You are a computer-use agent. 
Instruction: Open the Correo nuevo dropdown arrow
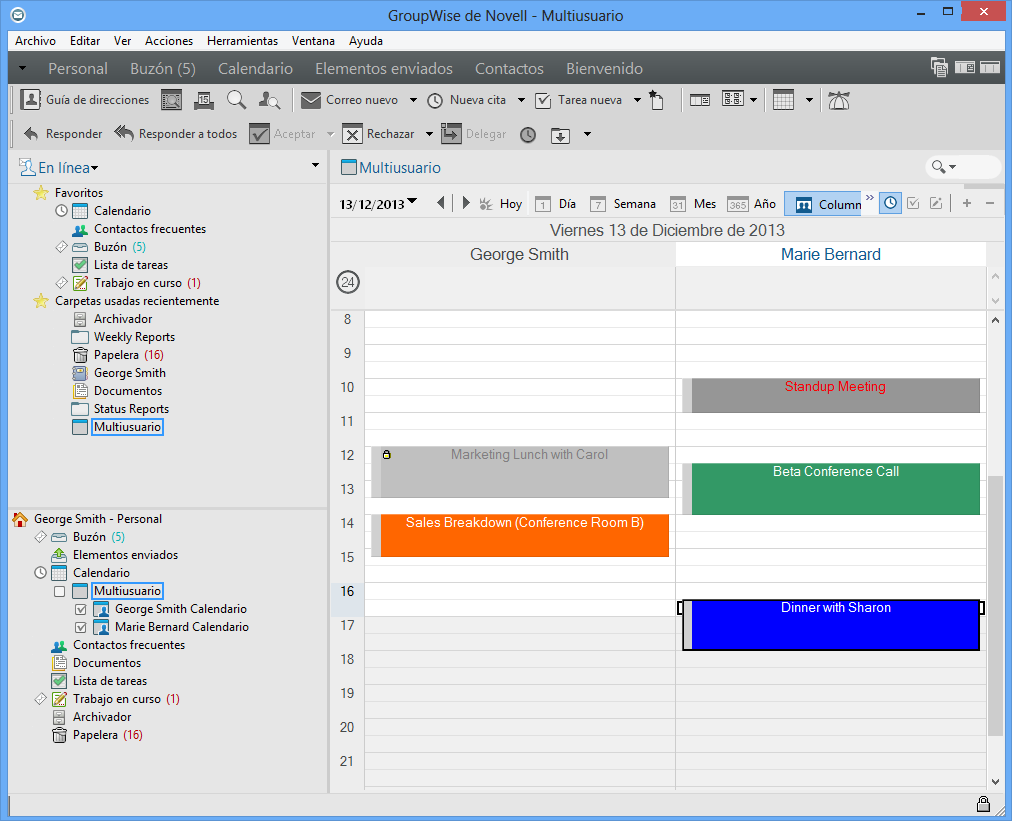pyautogui.click(x=413, y=101)
